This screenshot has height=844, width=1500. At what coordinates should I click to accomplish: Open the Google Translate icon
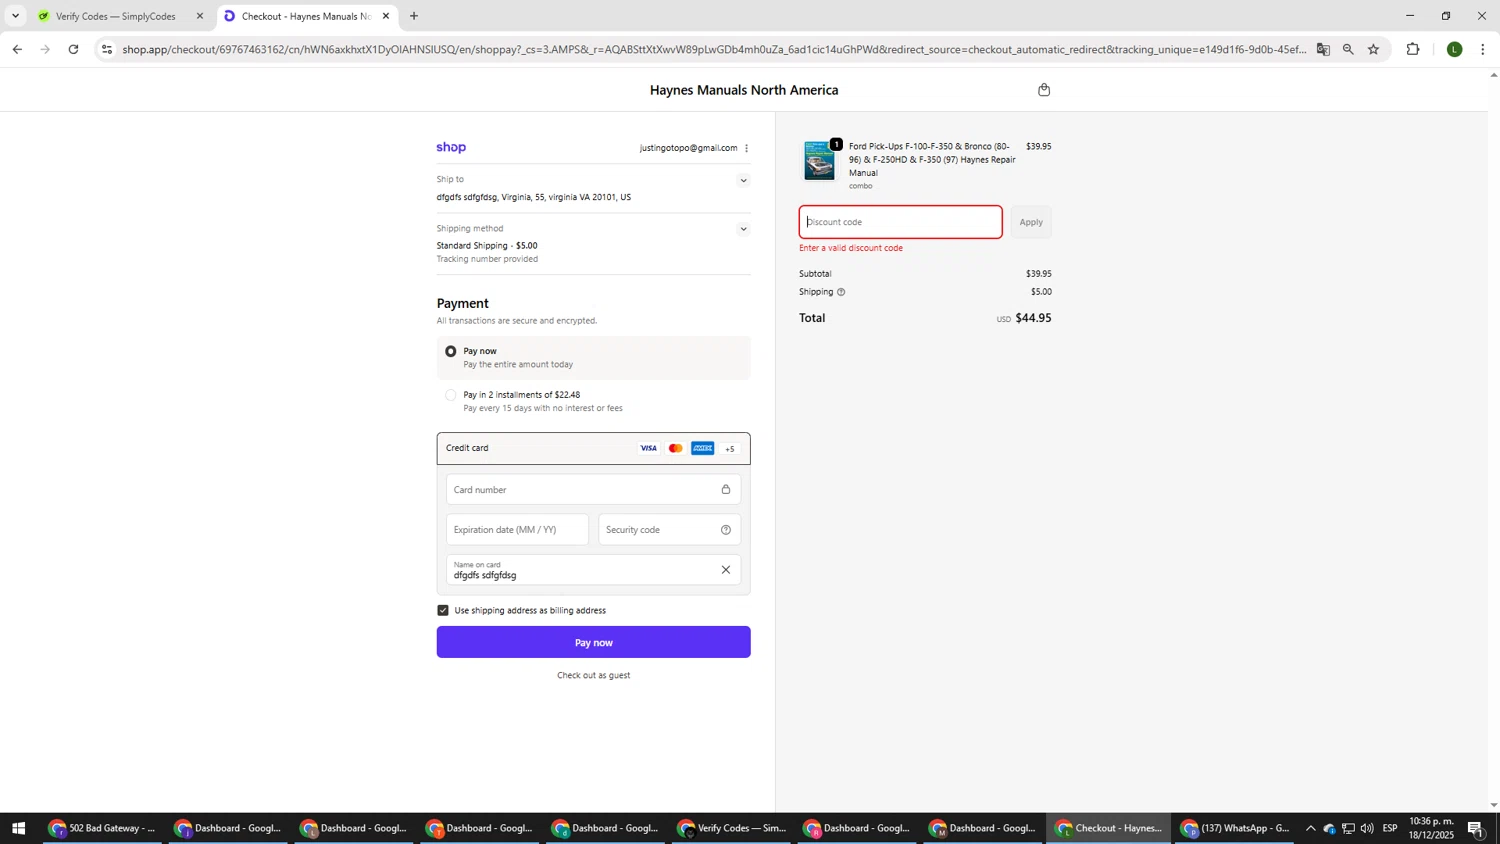tap(1323, 49)
